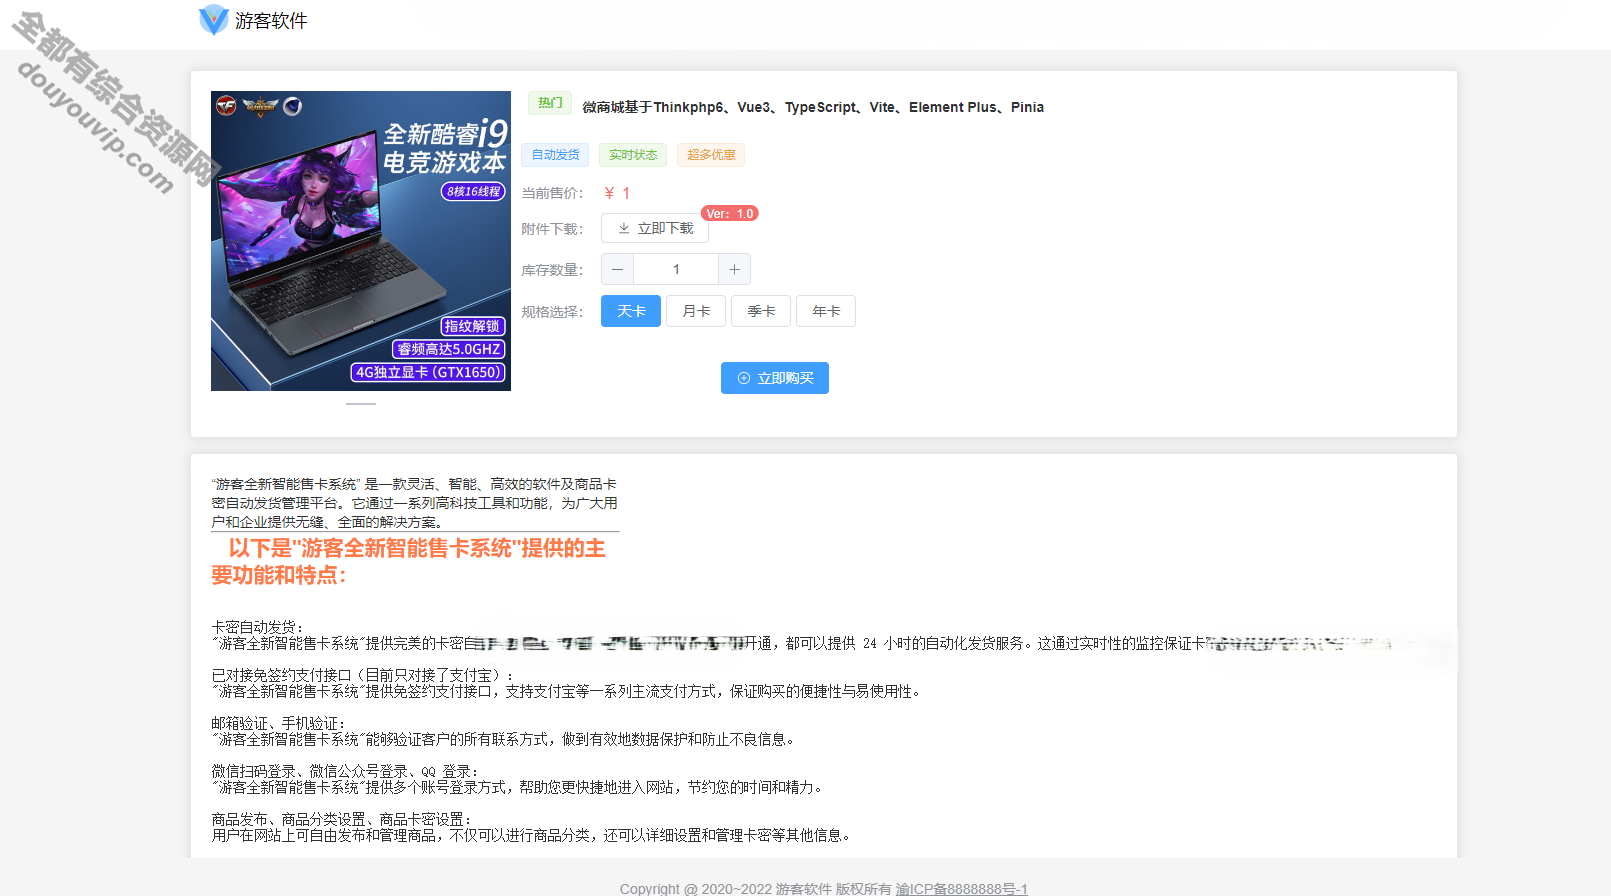Select the 季卡 specification option
This screenshot has width=1611, height=896.
pyautogui.click(x=761, y=311)
